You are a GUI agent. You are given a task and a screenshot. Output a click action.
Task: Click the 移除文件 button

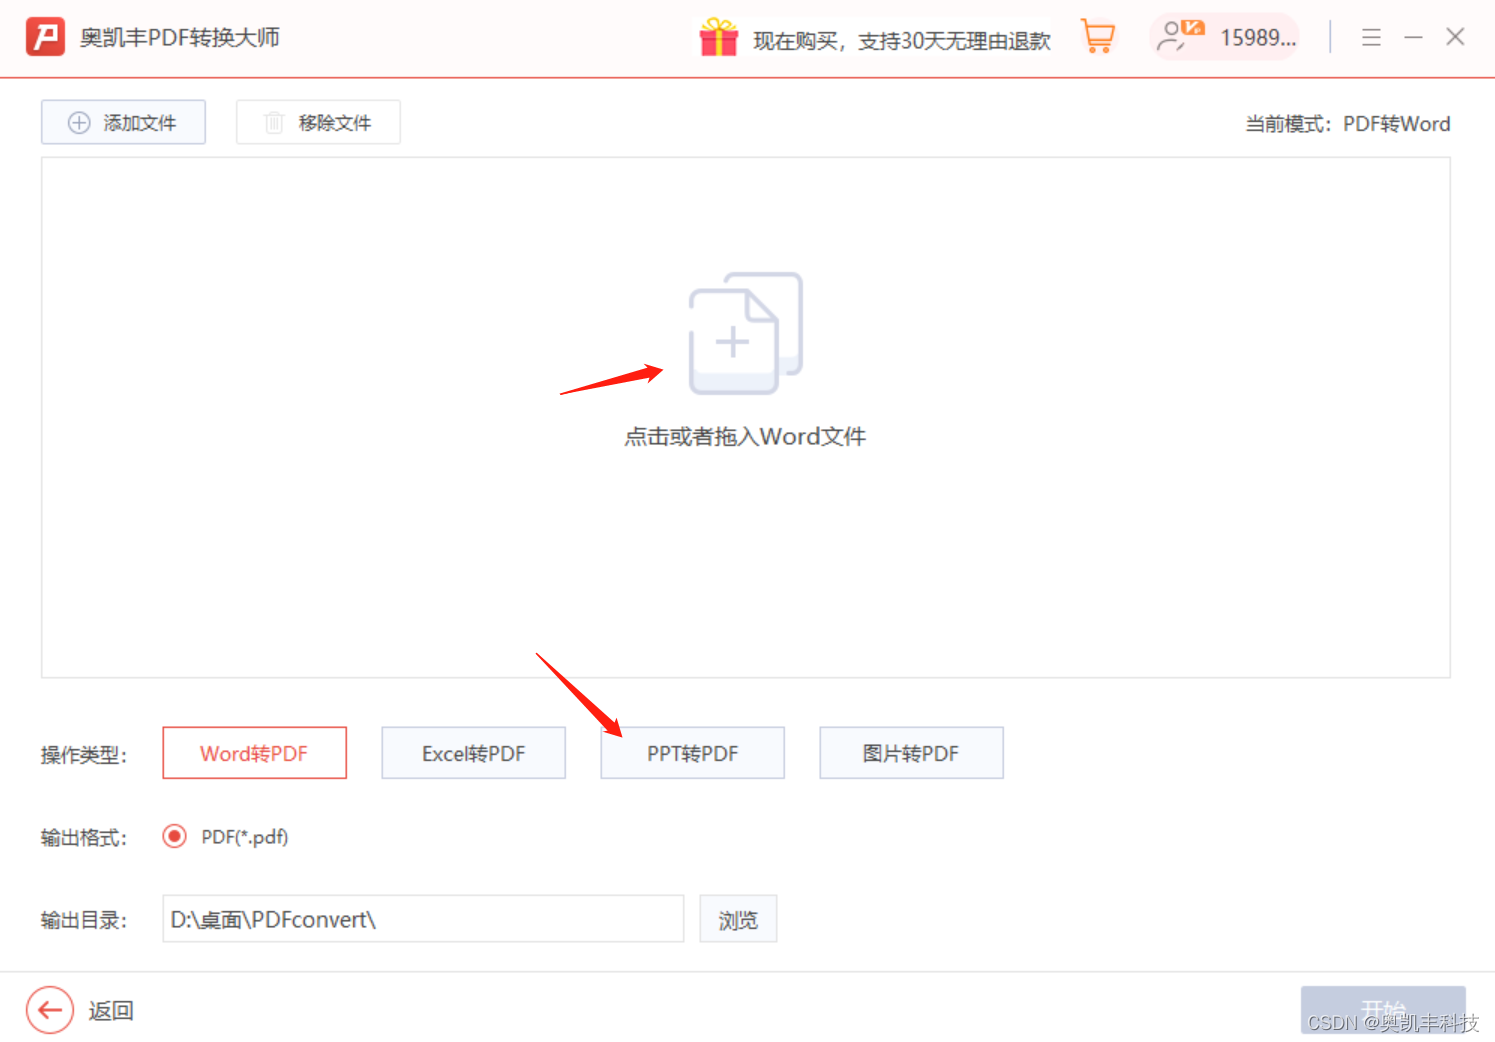[x=318, y=122]
